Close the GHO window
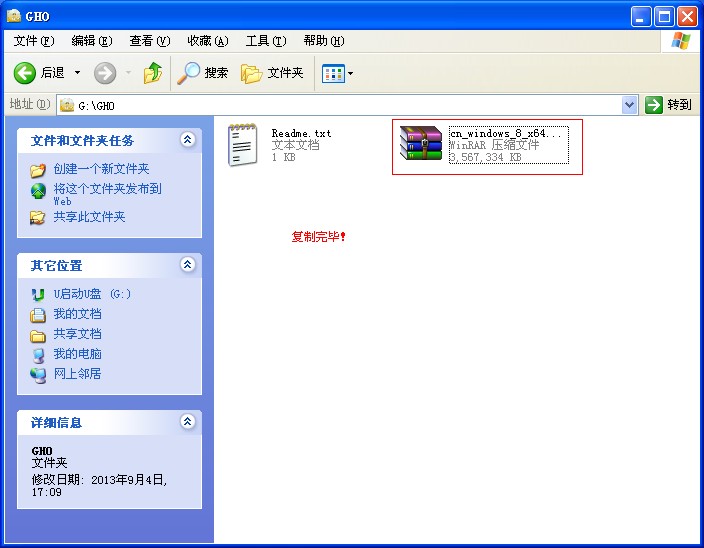Viewport: 704px width, 548px height. click(x=687, y=17)
